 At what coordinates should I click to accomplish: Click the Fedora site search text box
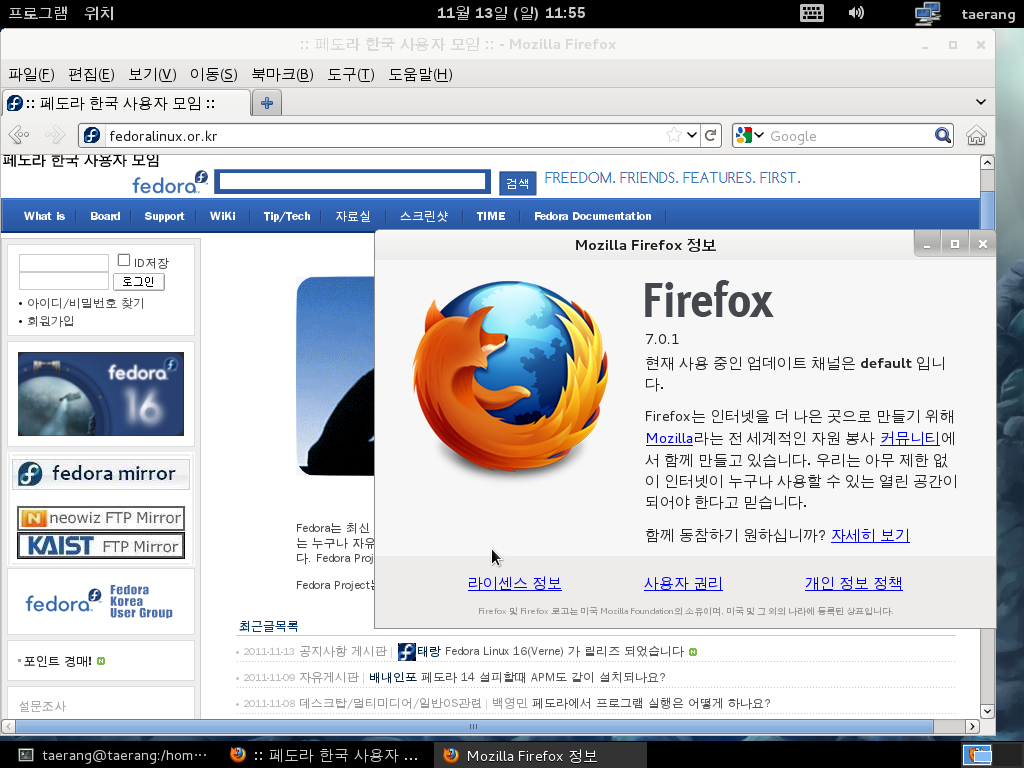click(353, 182)
